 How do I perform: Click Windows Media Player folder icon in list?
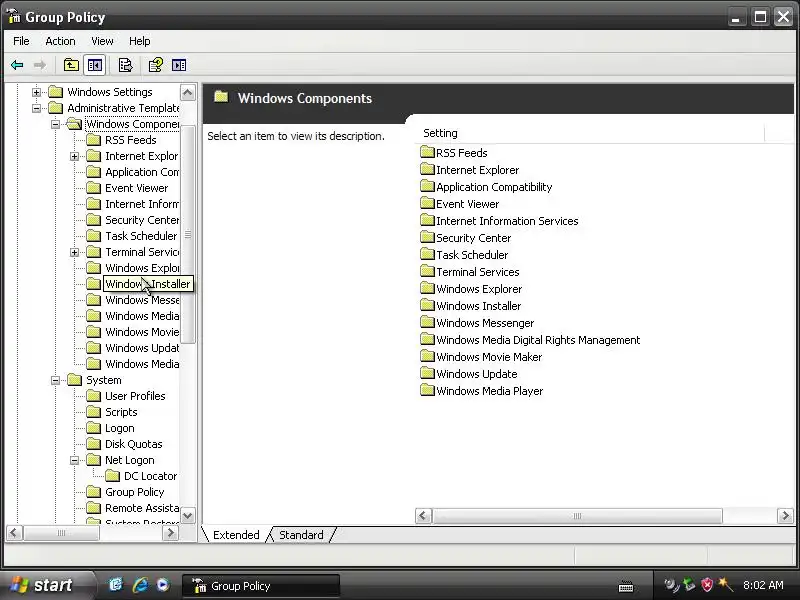(427, 390)
